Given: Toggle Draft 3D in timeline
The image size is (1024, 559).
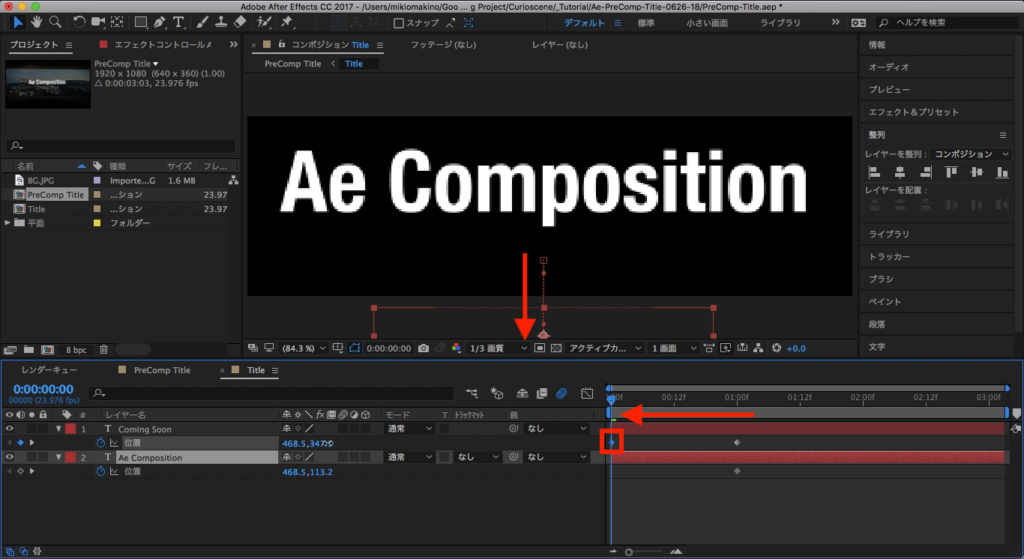Looking at the screenshot, I should tap(497, 393).
